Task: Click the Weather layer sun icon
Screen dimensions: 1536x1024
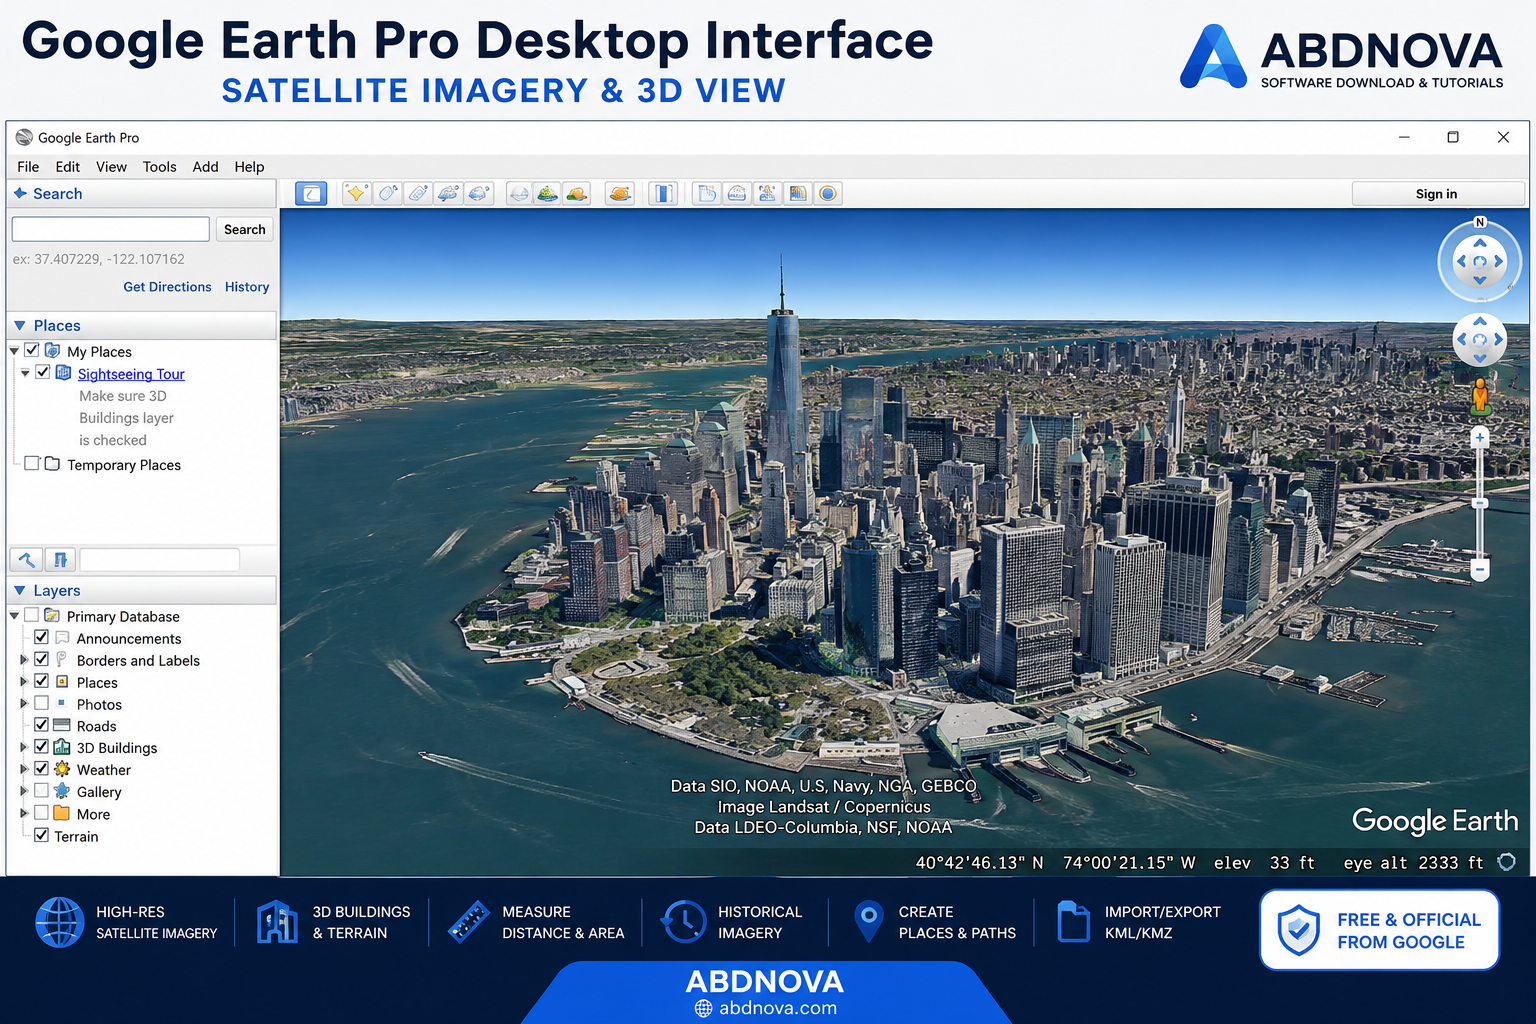Action: [x=62, y=769]
